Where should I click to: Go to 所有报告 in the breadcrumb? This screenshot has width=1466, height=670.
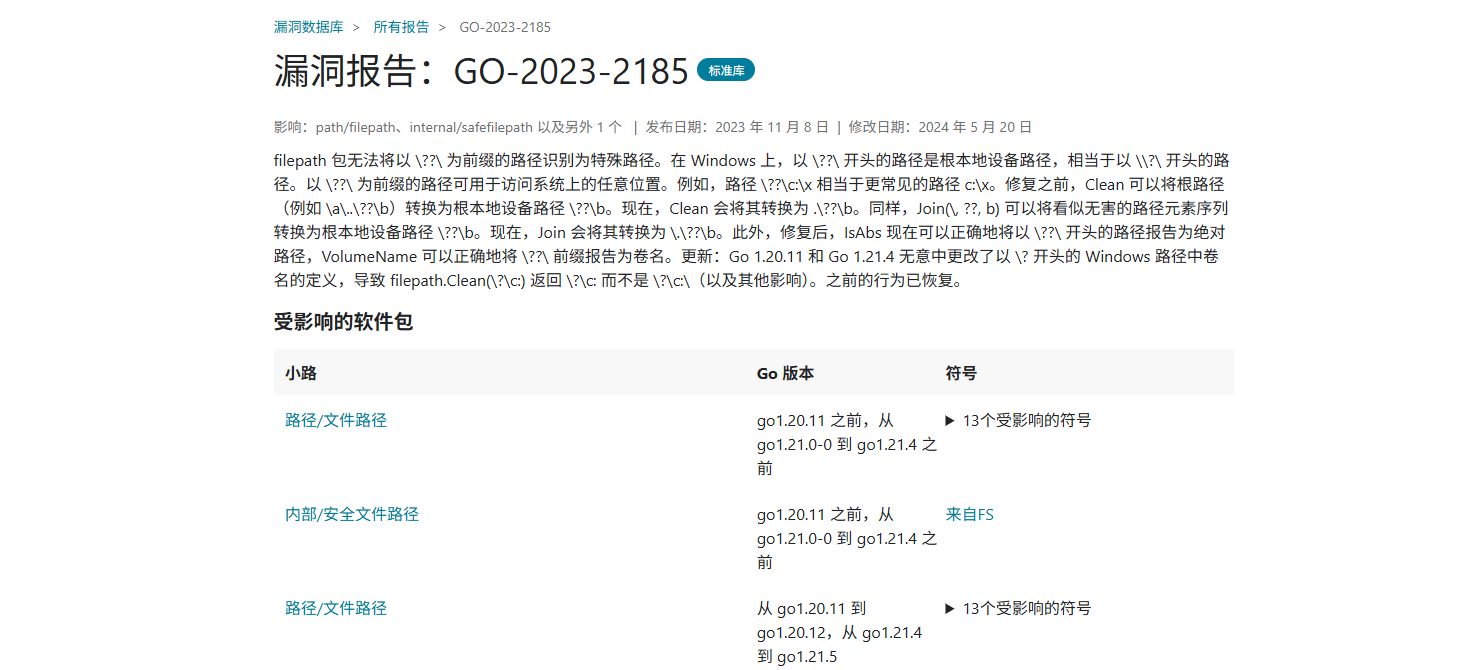pyautogui.click(x=401, y=27)
